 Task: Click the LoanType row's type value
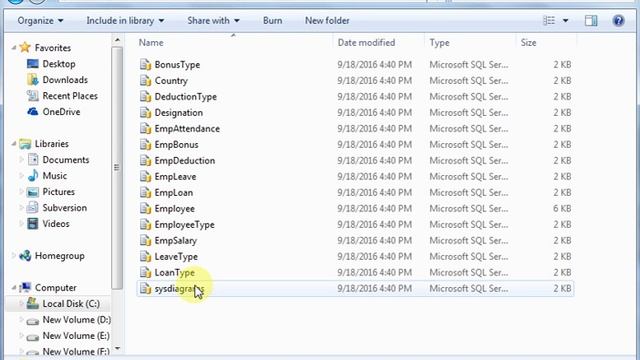[469, 272]
